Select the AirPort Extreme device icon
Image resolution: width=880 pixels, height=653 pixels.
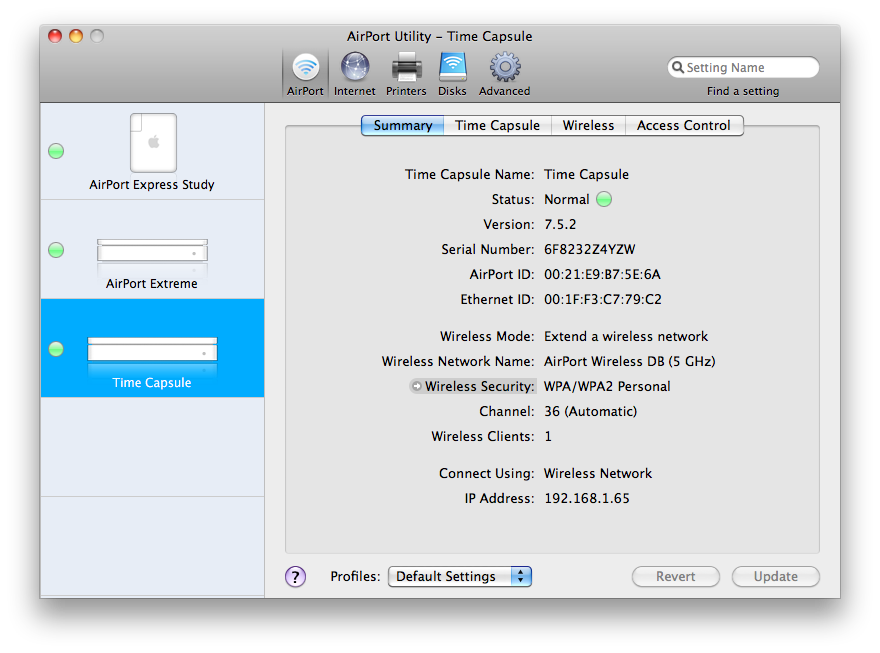click(152, 250)
